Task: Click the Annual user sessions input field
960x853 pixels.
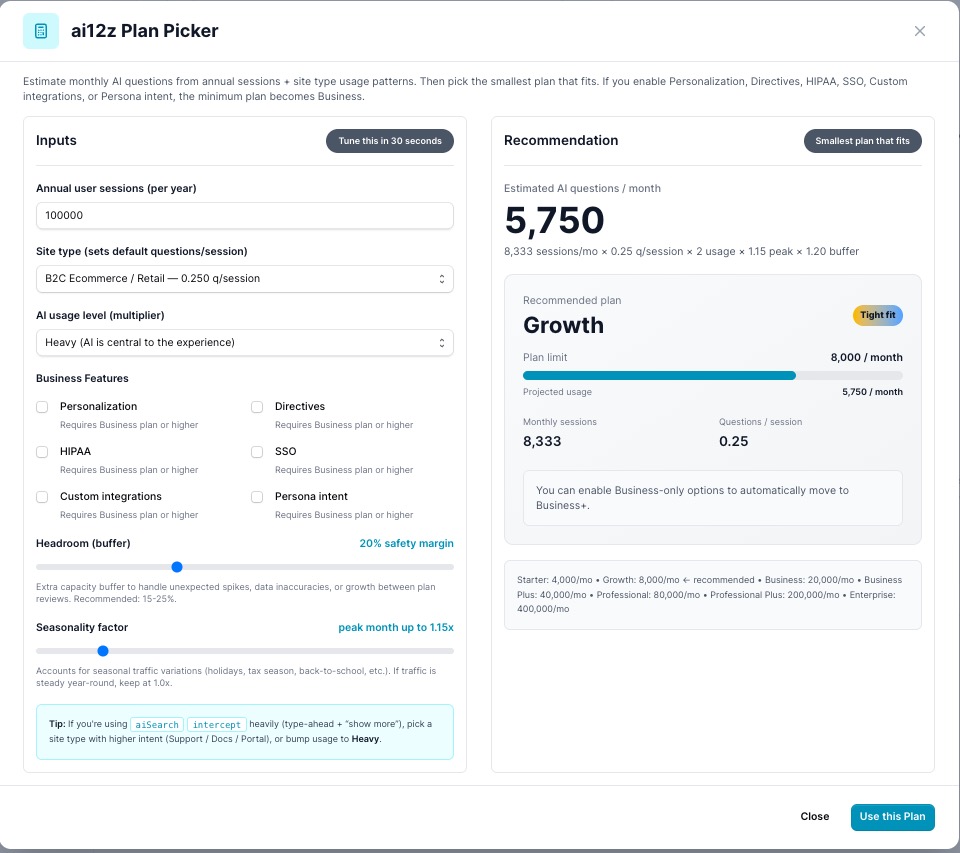Action: (x=244, y=215)
